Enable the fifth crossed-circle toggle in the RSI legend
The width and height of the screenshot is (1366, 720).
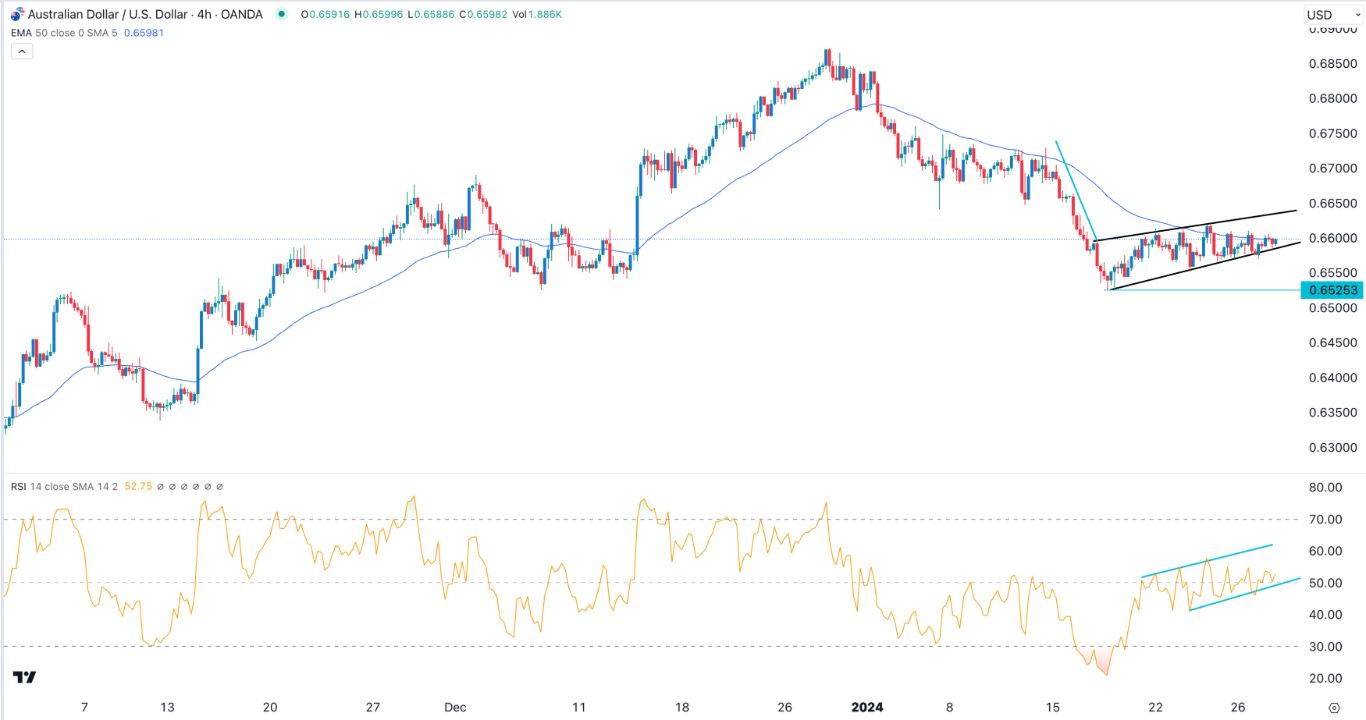pyautogui.click(x=206, y=487)
